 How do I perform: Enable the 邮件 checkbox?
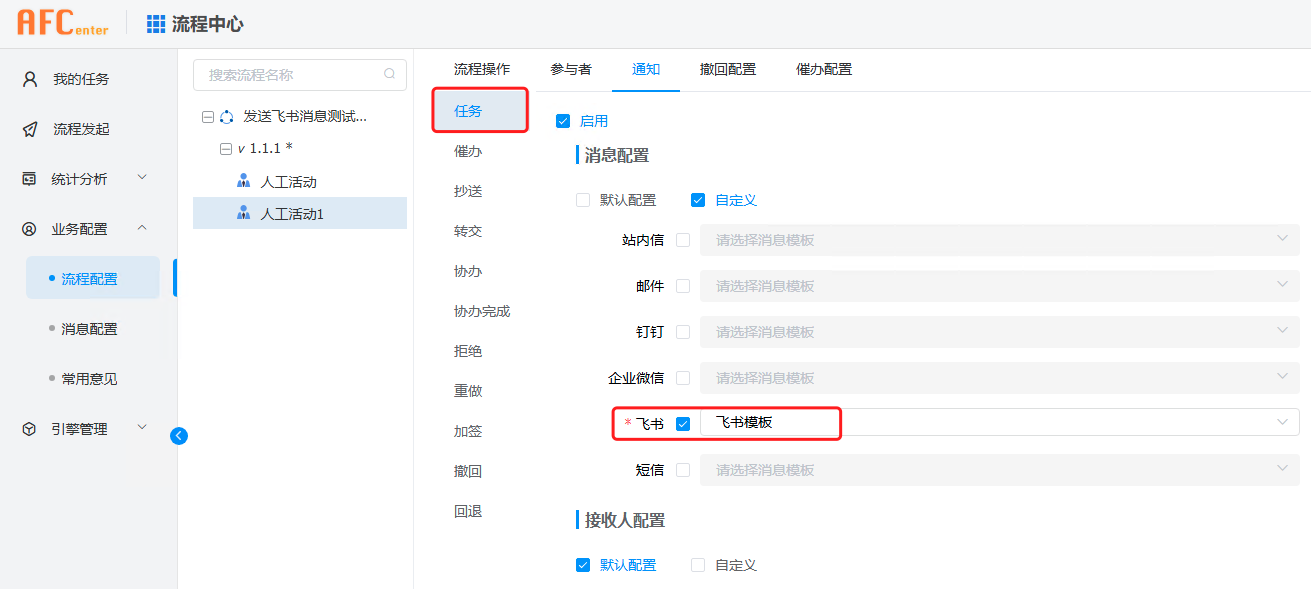683,286
